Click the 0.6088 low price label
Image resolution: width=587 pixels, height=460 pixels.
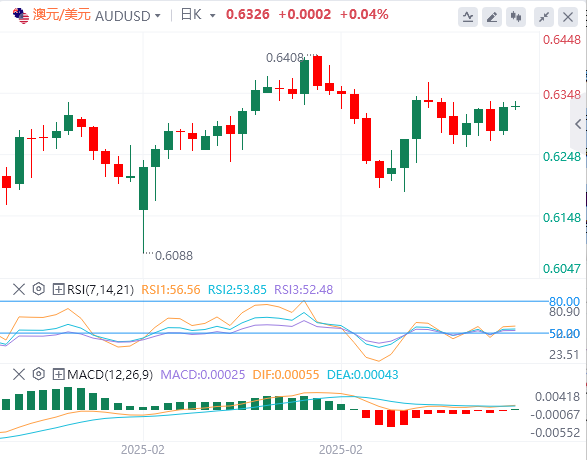(174, 256)
